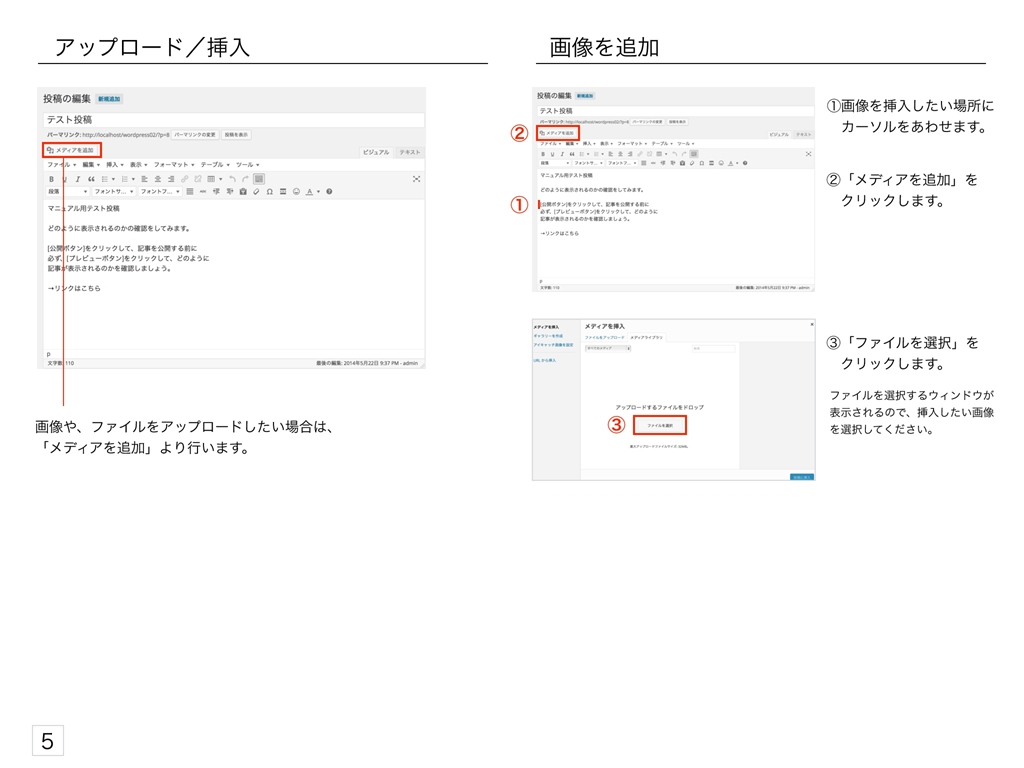Image resolution: width=1024 pixels, height=768 pixels.
Task: Expand the 段落 format dropdown in アップロード／挿入 editor
Action: tap(68, 191)
